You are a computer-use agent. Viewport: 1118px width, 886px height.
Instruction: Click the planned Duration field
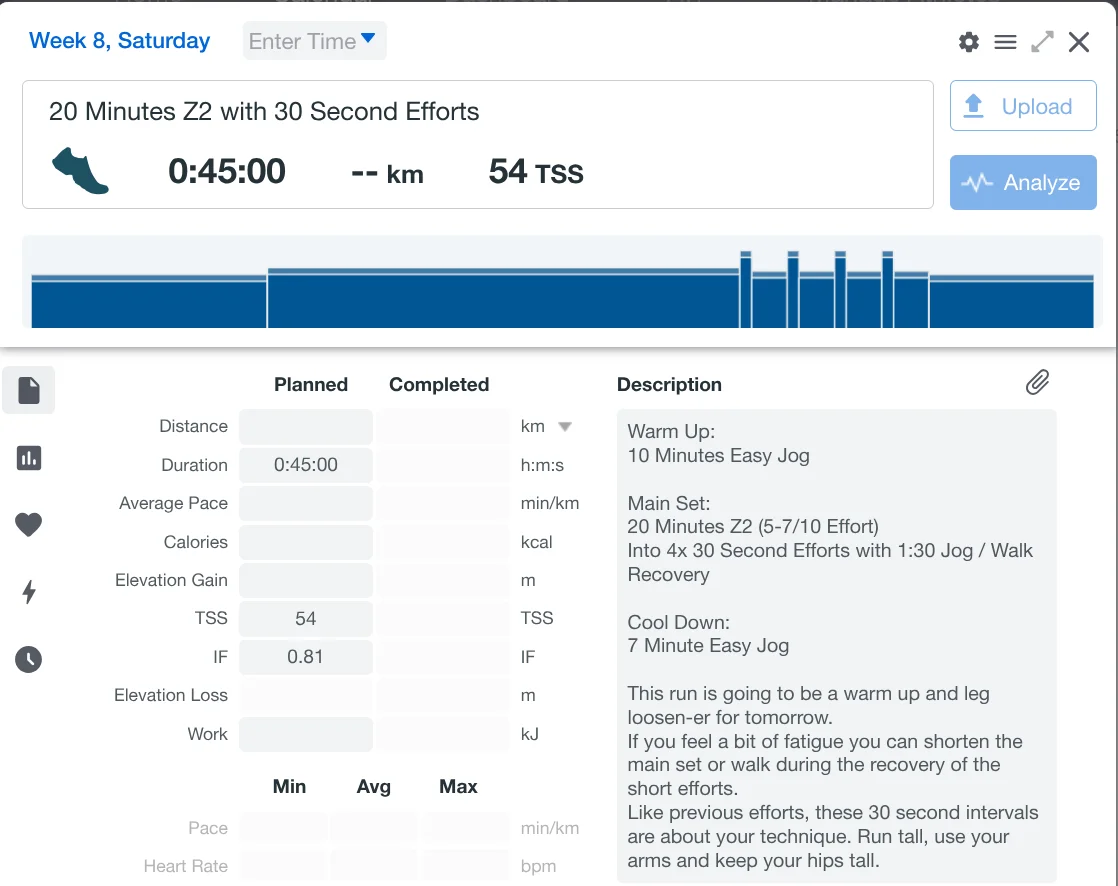click(x=306, y=465)
